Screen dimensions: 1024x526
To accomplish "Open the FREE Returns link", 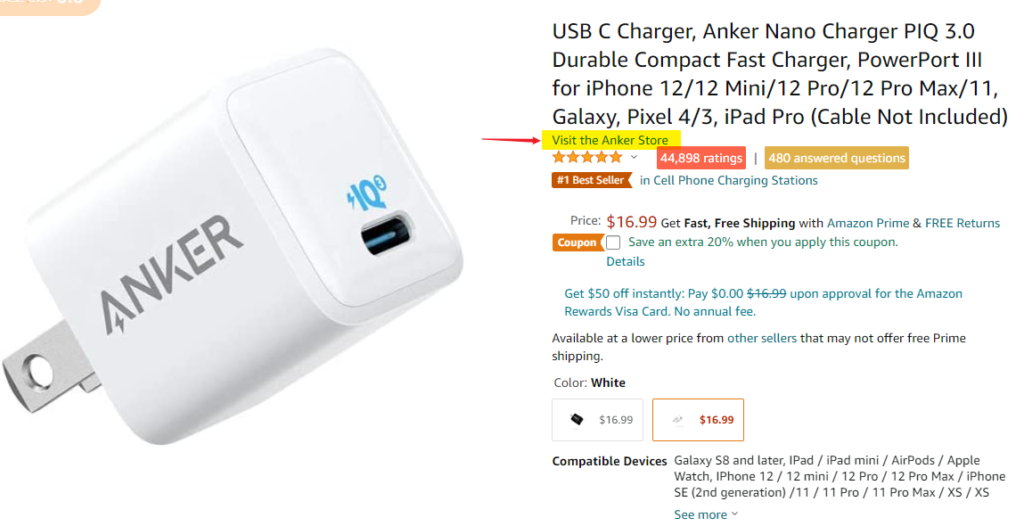I will [x=963, y=223].
